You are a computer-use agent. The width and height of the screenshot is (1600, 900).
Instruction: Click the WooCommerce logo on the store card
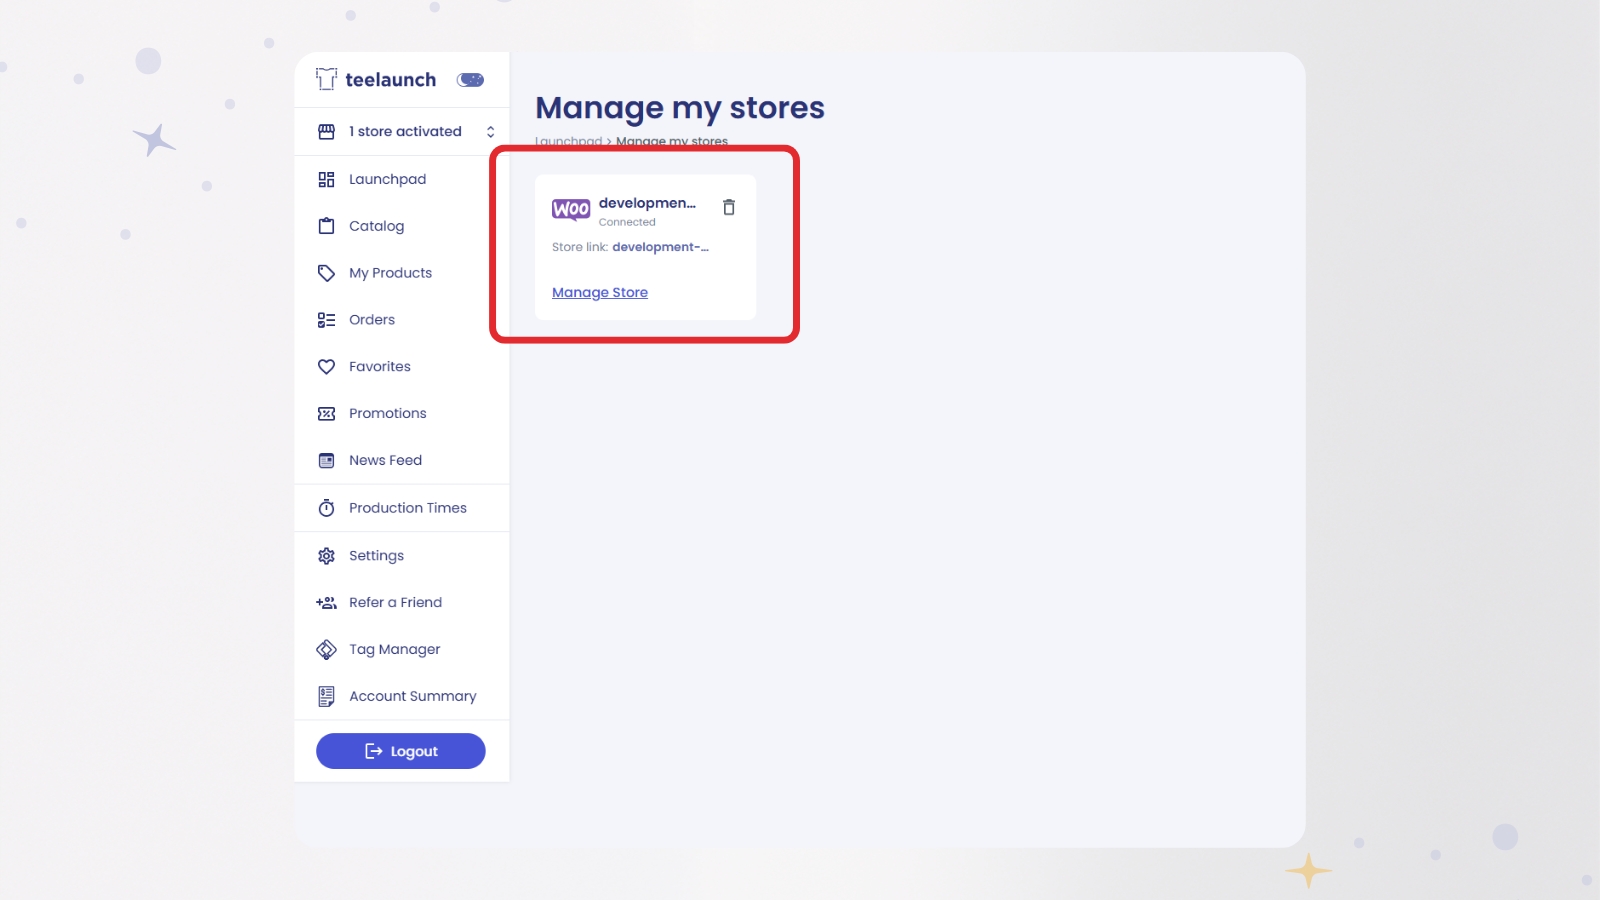pos(571,209)
